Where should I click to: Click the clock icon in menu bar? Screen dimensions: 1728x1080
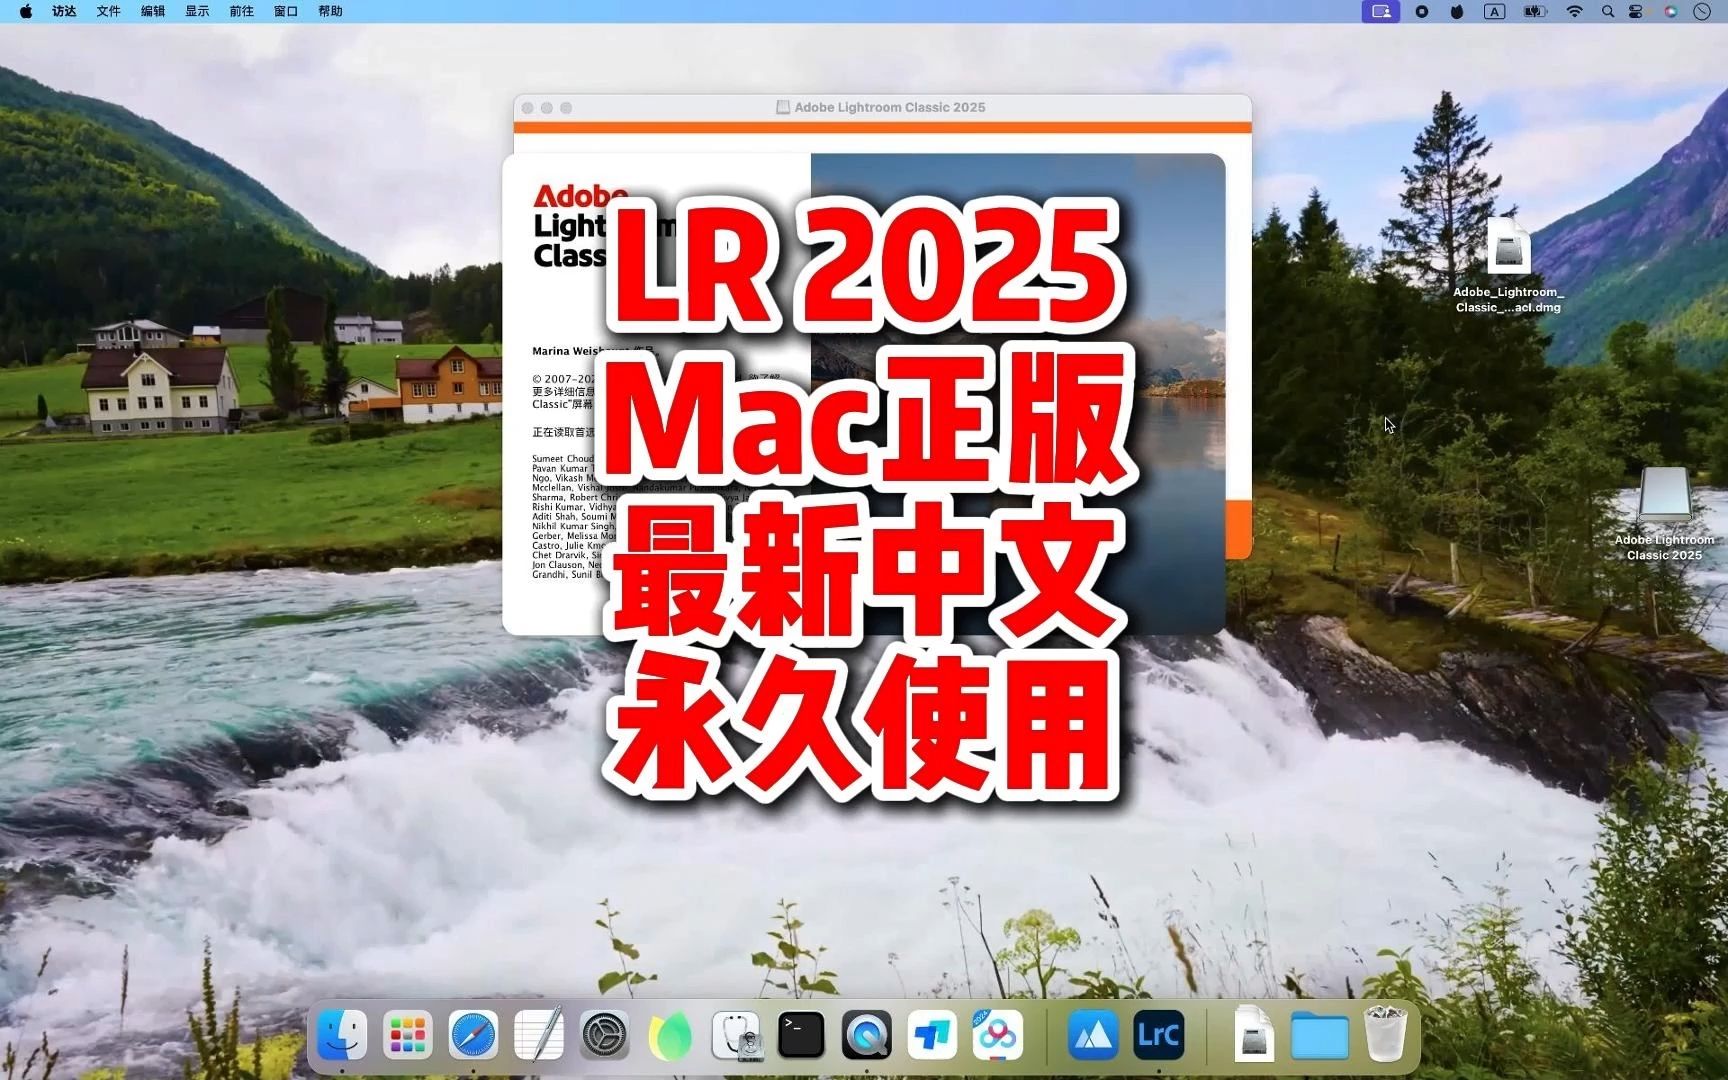click(x=1702, y=11)
